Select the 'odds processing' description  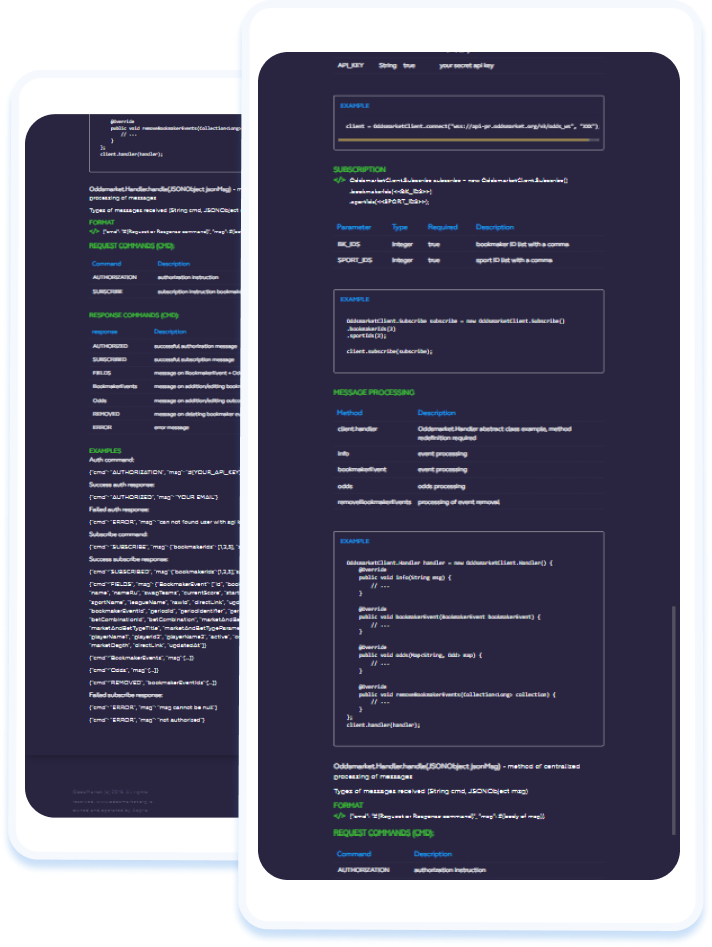(x=441, y=486)
